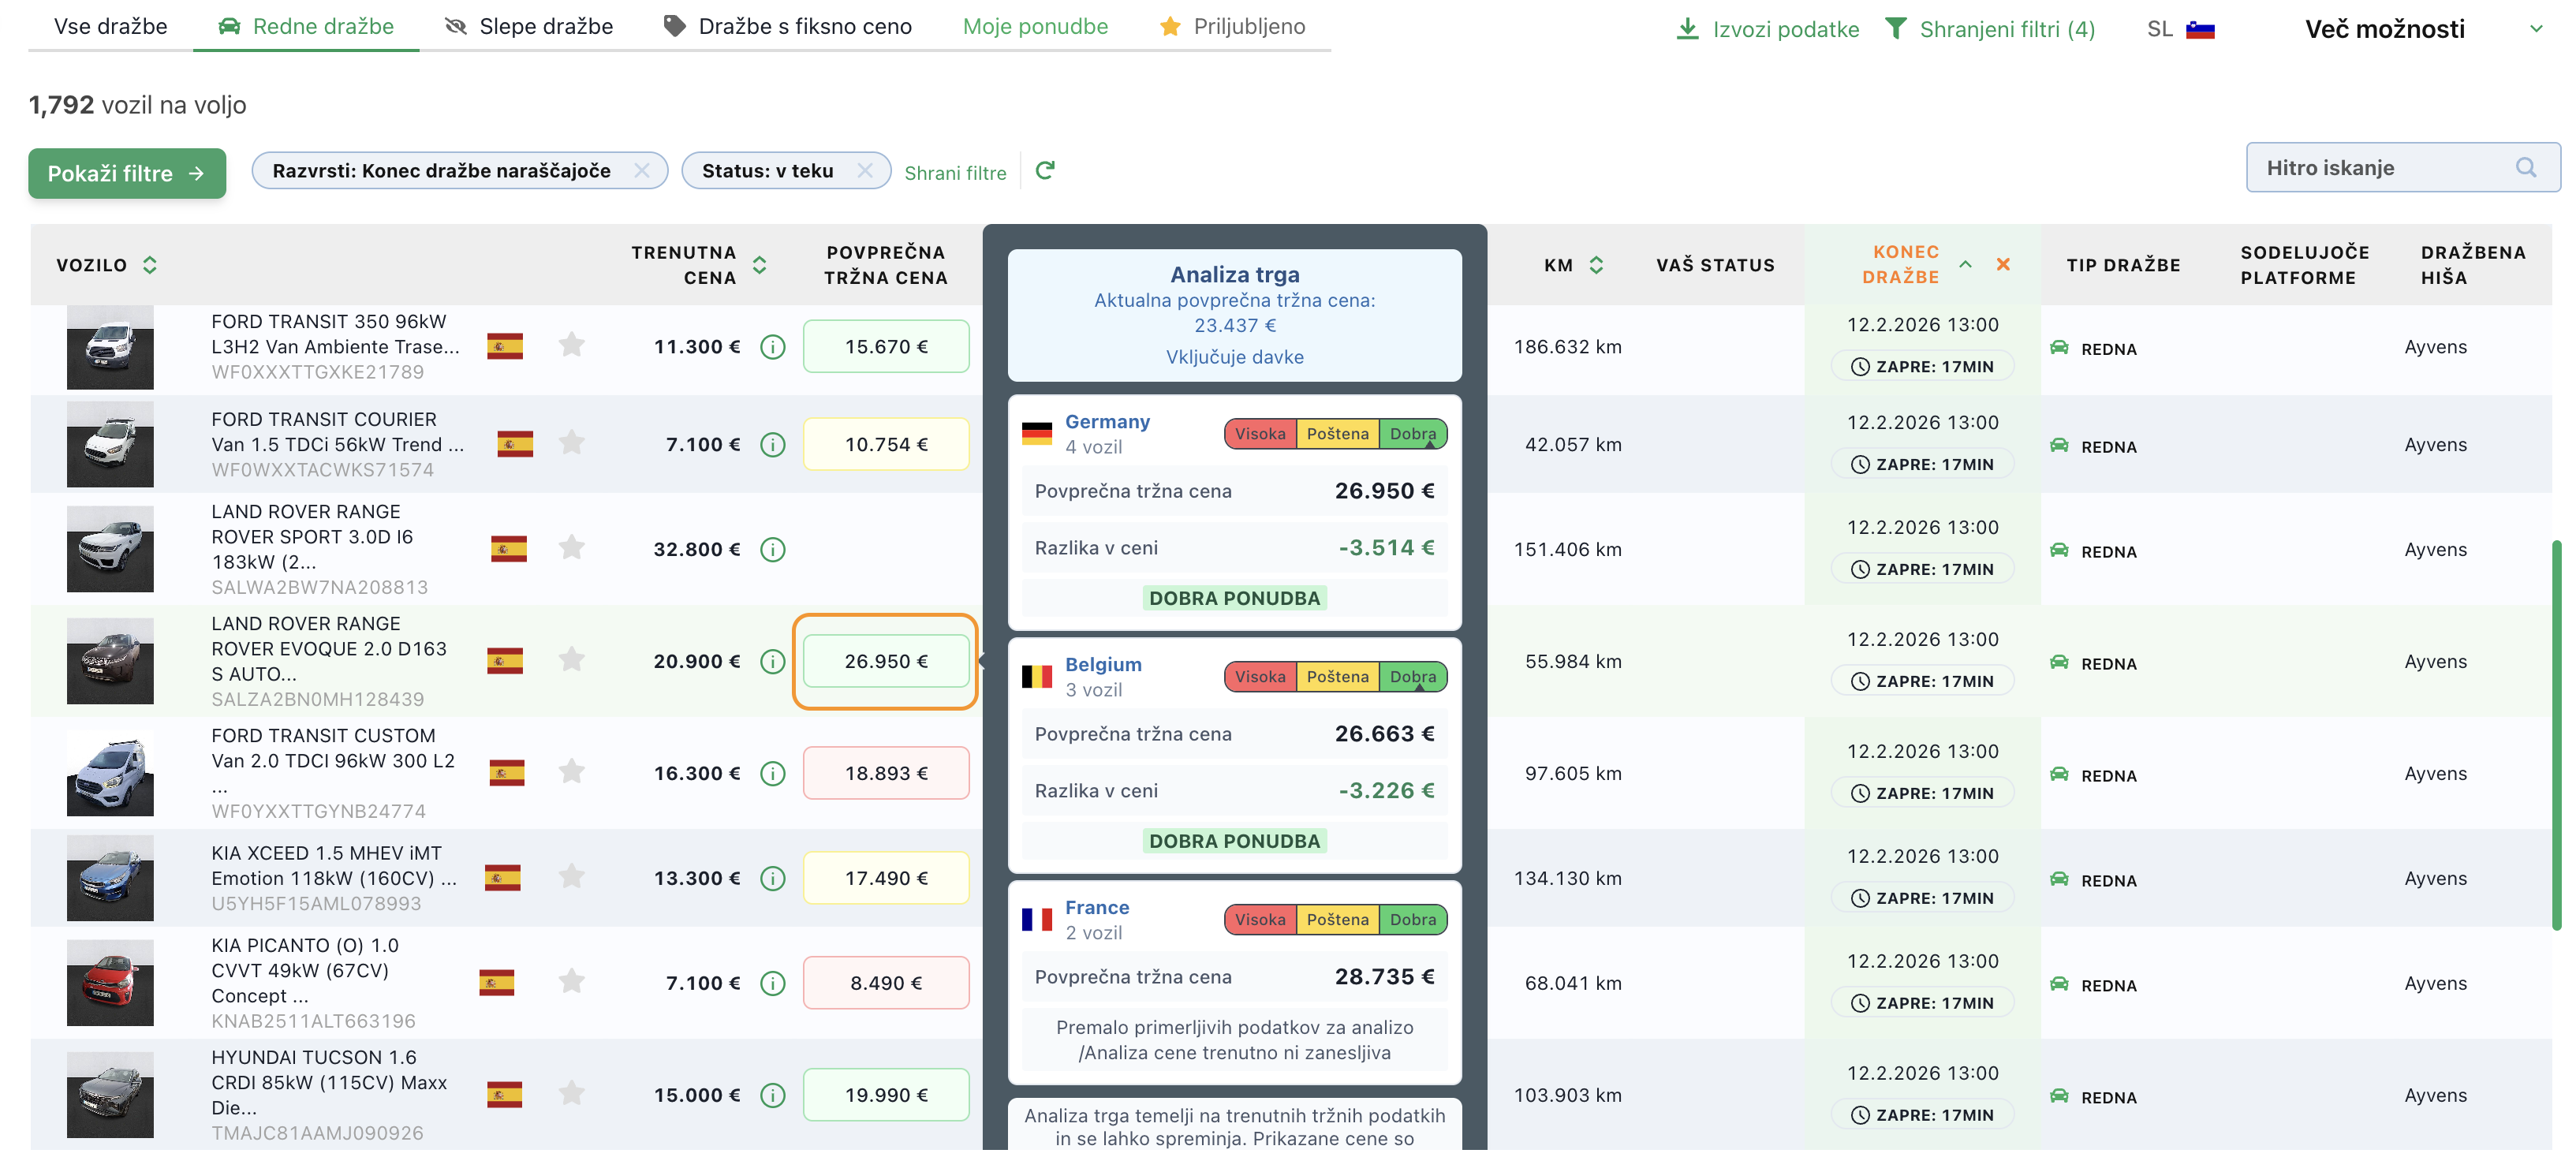2576x1172 pixels.
Task: Click the Shrani filtre link
Action: (955, 173)
